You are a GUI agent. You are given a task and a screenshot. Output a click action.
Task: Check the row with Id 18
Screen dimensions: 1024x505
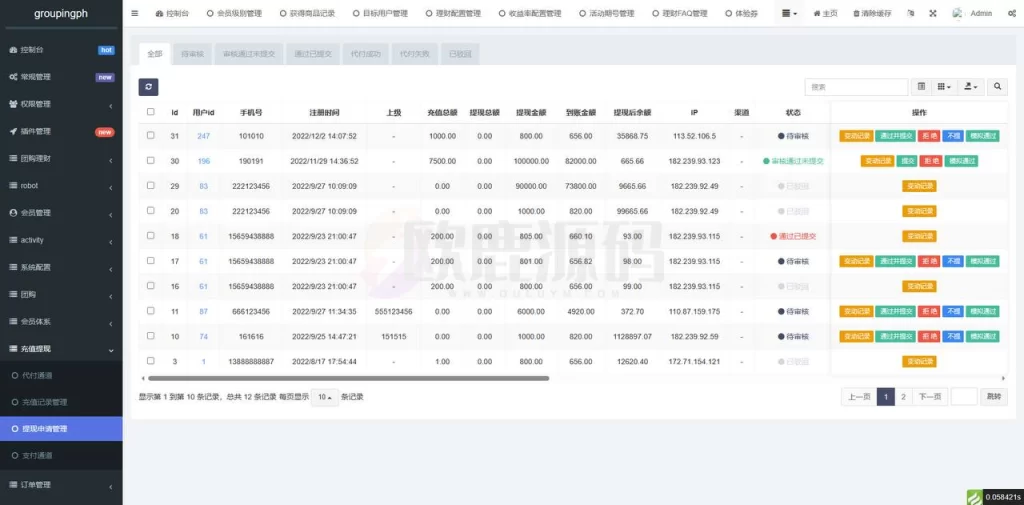[151, 235]
